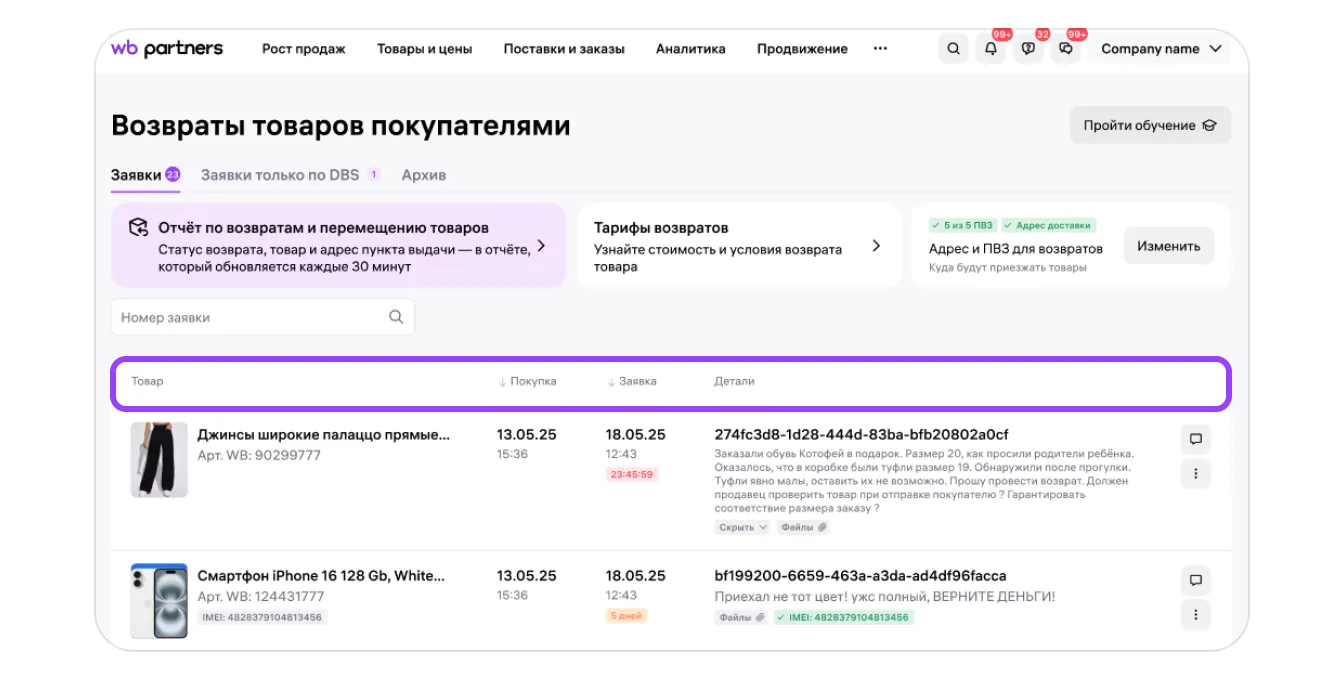Click the Пройти обучение button
The width and height of the screenshot is (1344, 680).
1150,125
